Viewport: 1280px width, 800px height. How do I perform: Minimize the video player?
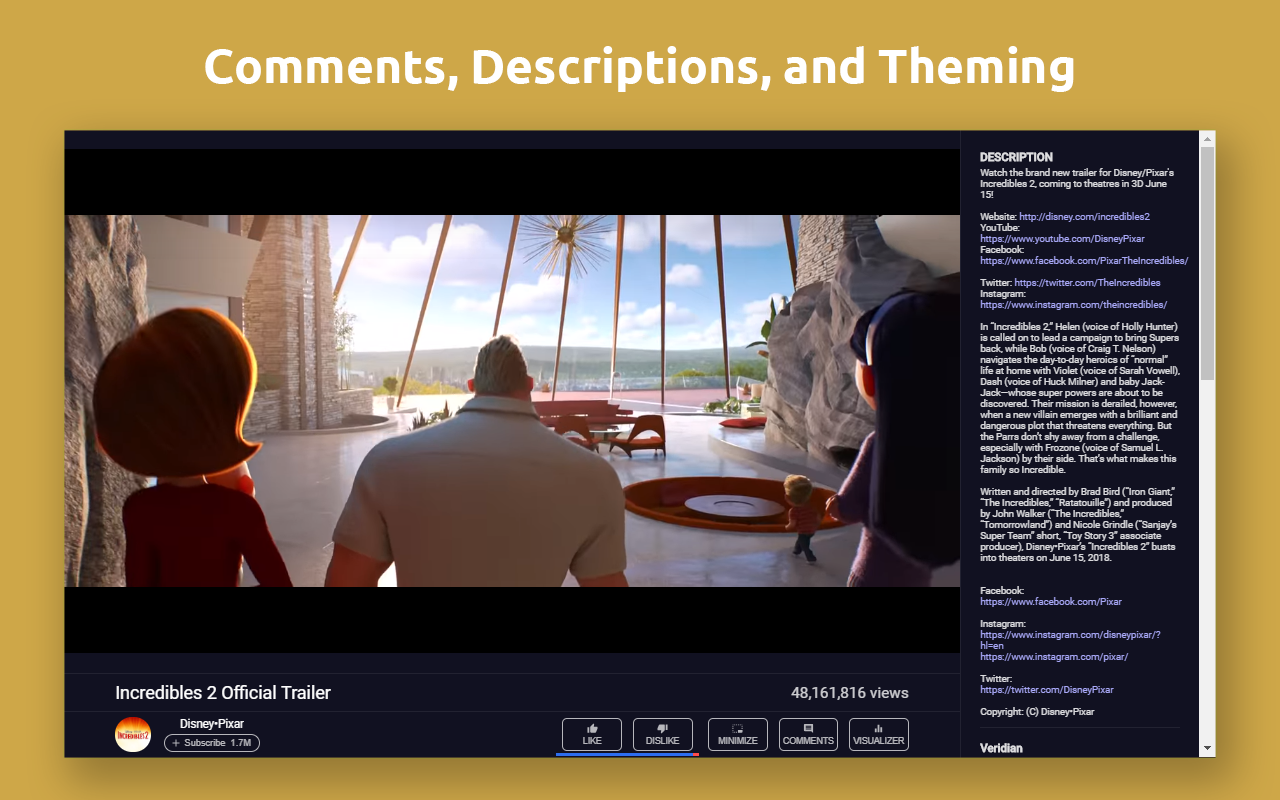click(738, 734)
